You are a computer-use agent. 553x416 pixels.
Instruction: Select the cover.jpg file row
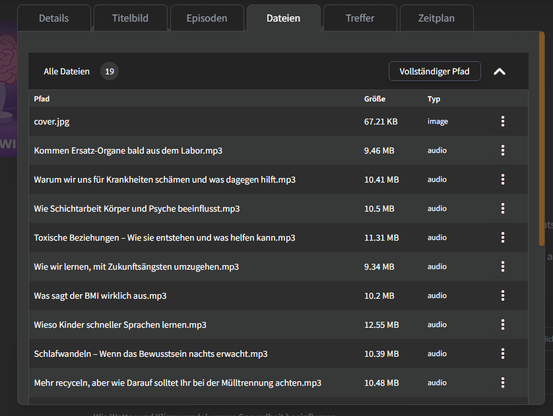[x=278, y=121]
